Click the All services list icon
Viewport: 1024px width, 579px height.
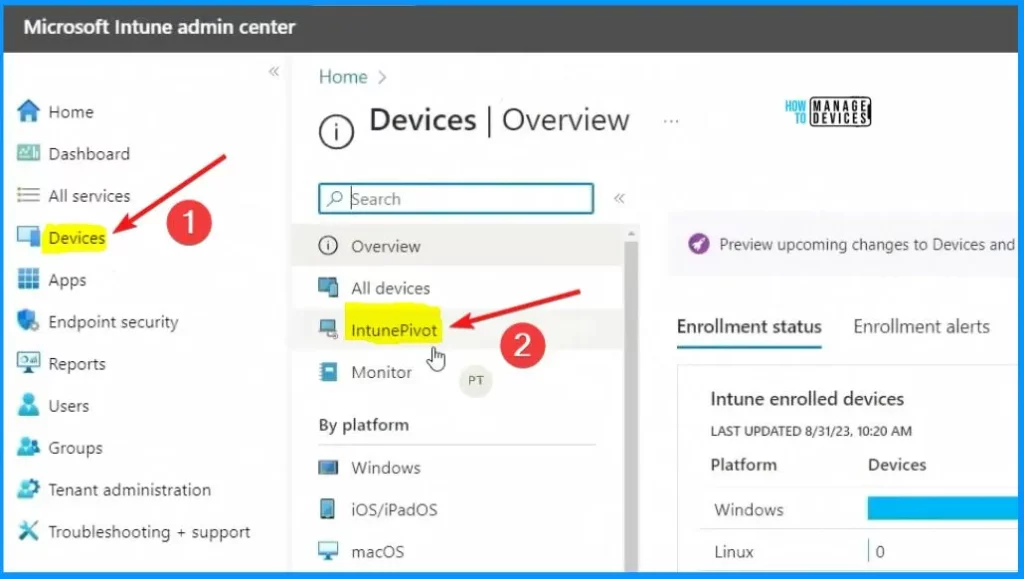[x=28, y=195]
